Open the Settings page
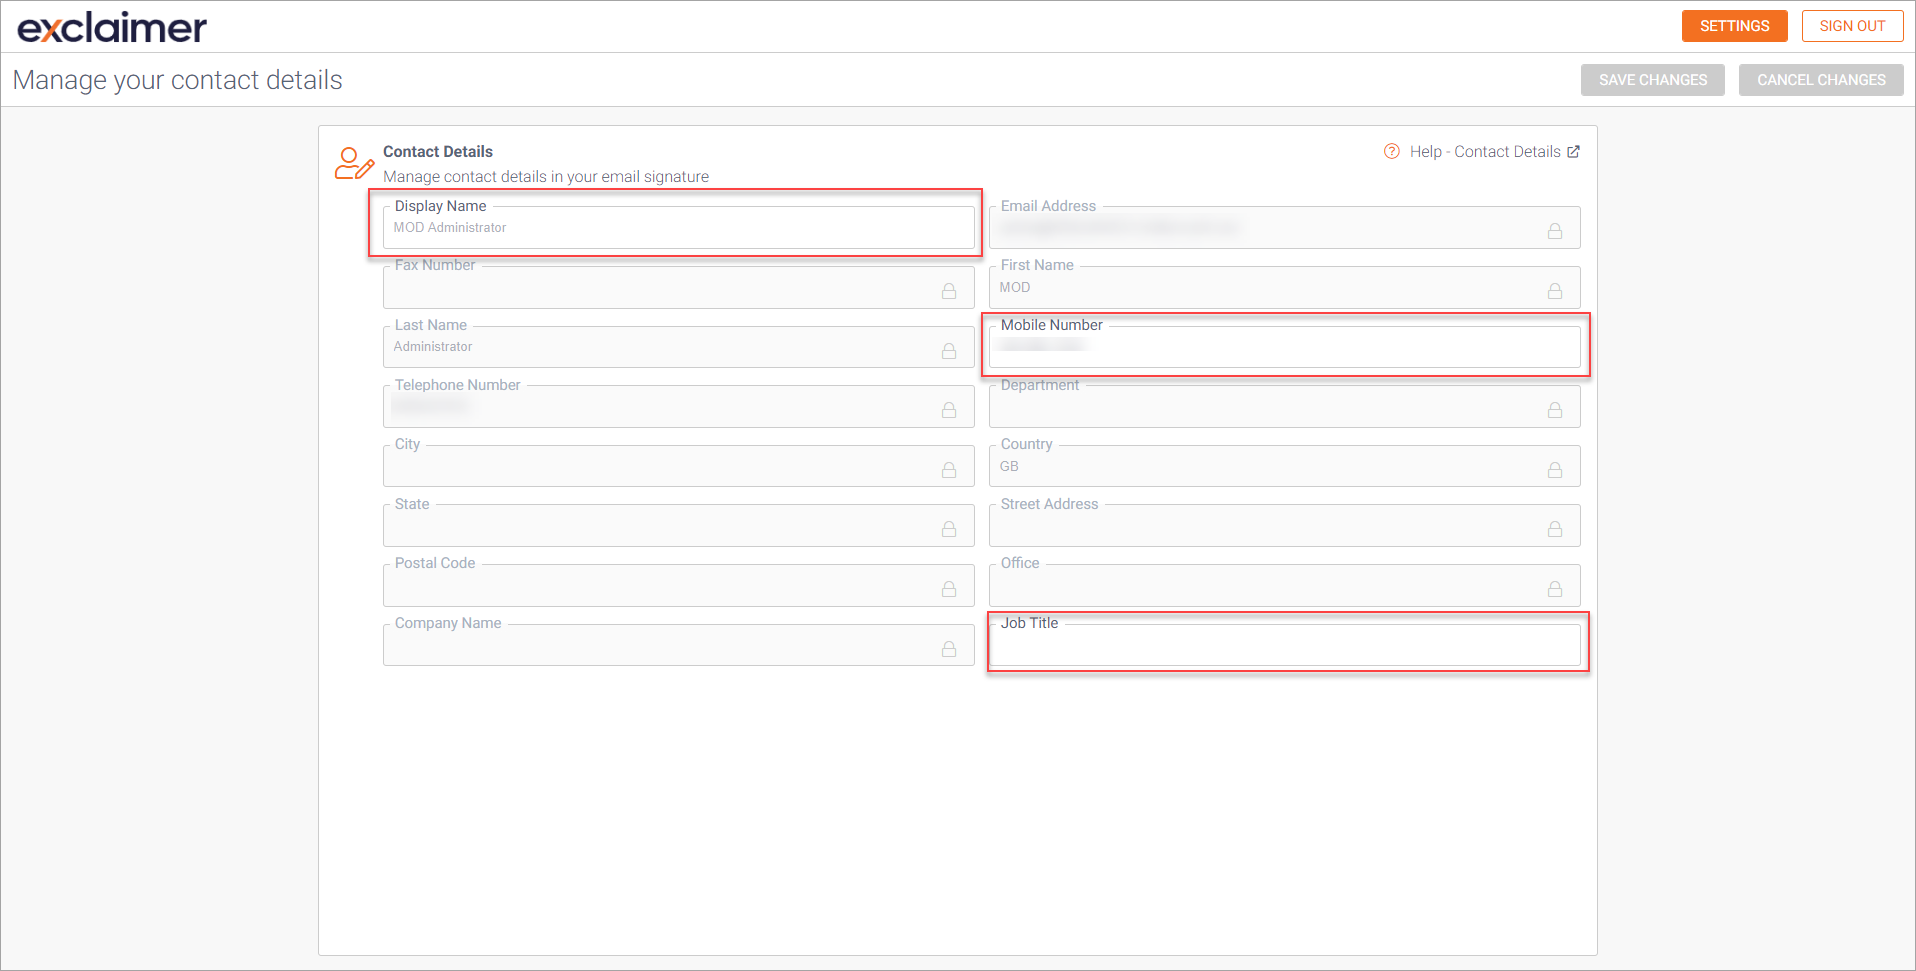Screen dimensions: 1916x971 click(1734, 26)
